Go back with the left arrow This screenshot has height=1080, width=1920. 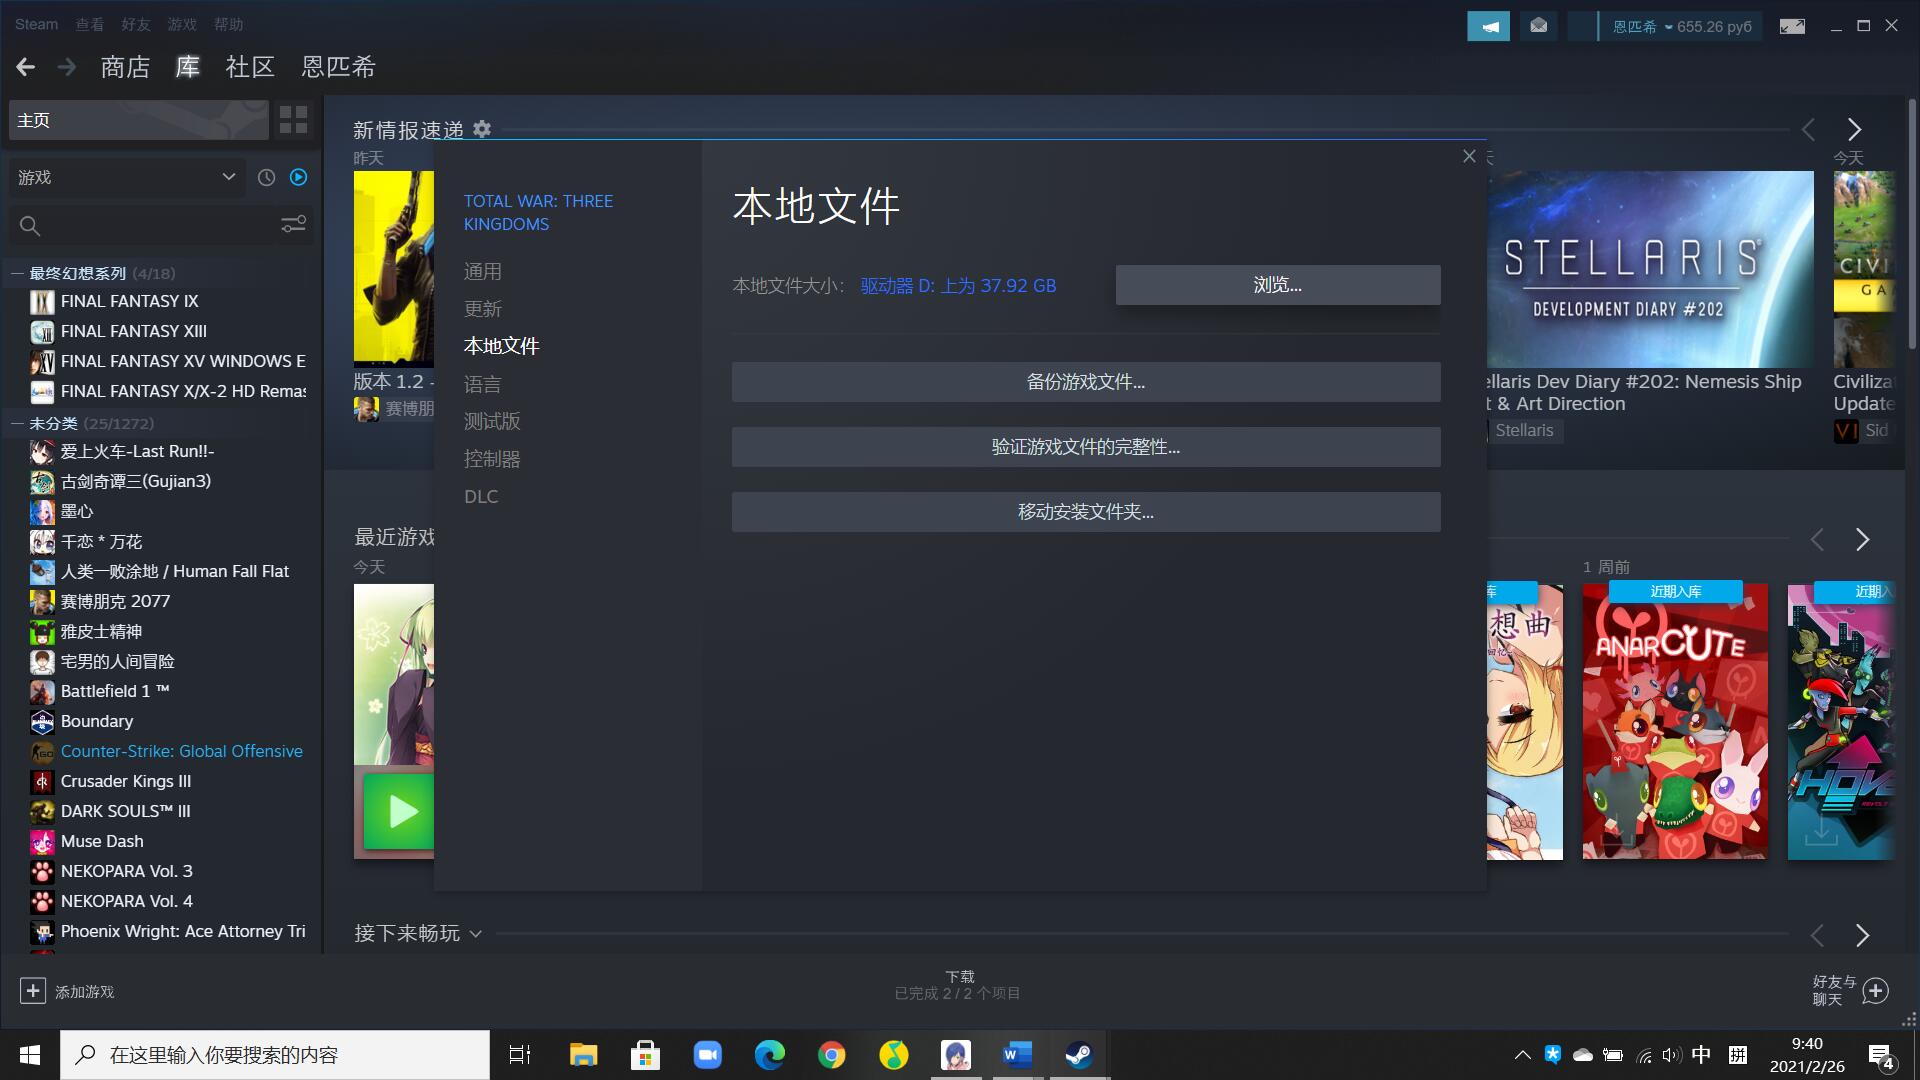pyautogui.click(x=26, y=67)
